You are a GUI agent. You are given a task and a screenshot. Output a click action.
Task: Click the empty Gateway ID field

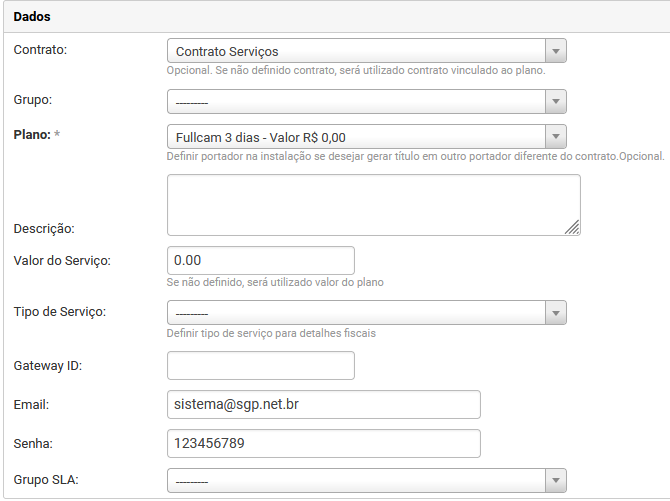coord(260,366)
